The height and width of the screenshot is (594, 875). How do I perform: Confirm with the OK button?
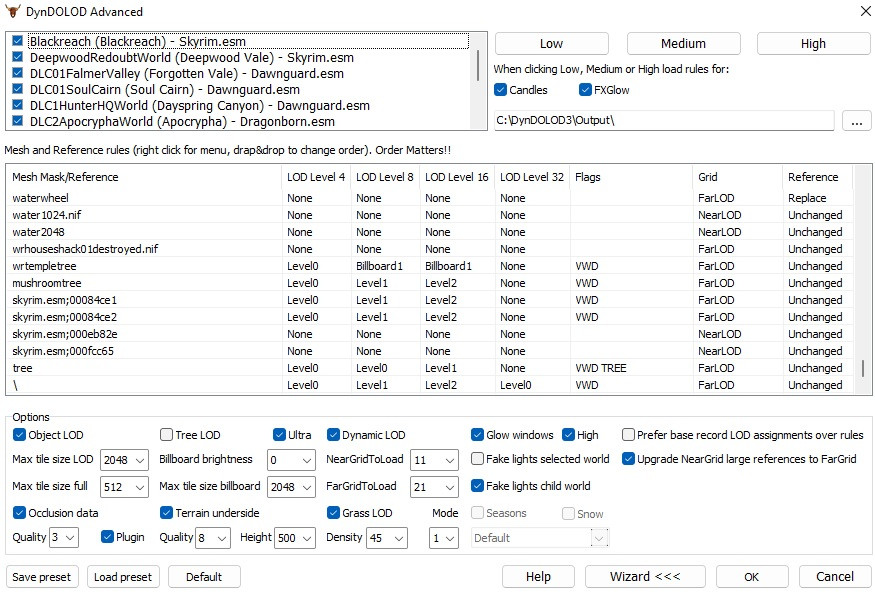(x=752, y=577)
